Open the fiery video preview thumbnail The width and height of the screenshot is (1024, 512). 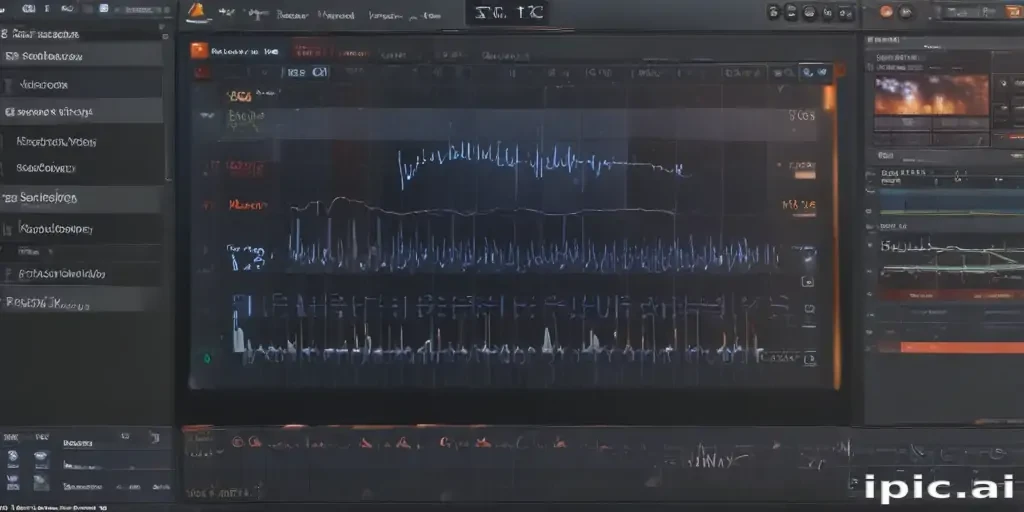click(x=931, y=95)
